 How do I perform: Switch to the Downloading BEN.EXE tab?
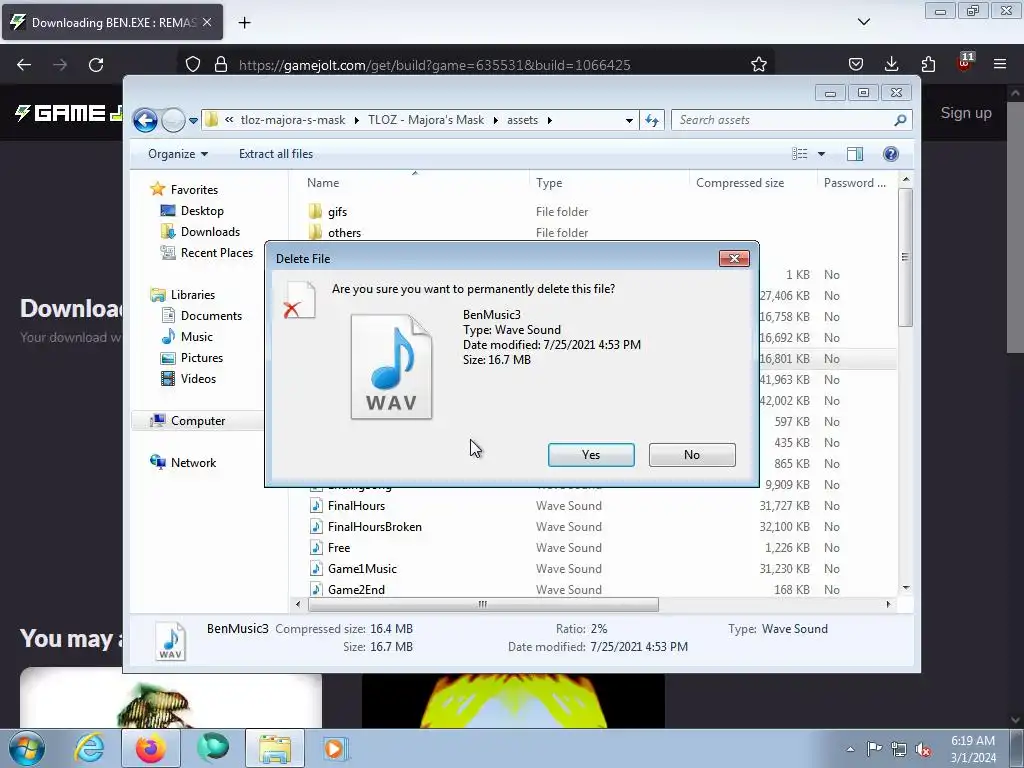coord(112,22)
